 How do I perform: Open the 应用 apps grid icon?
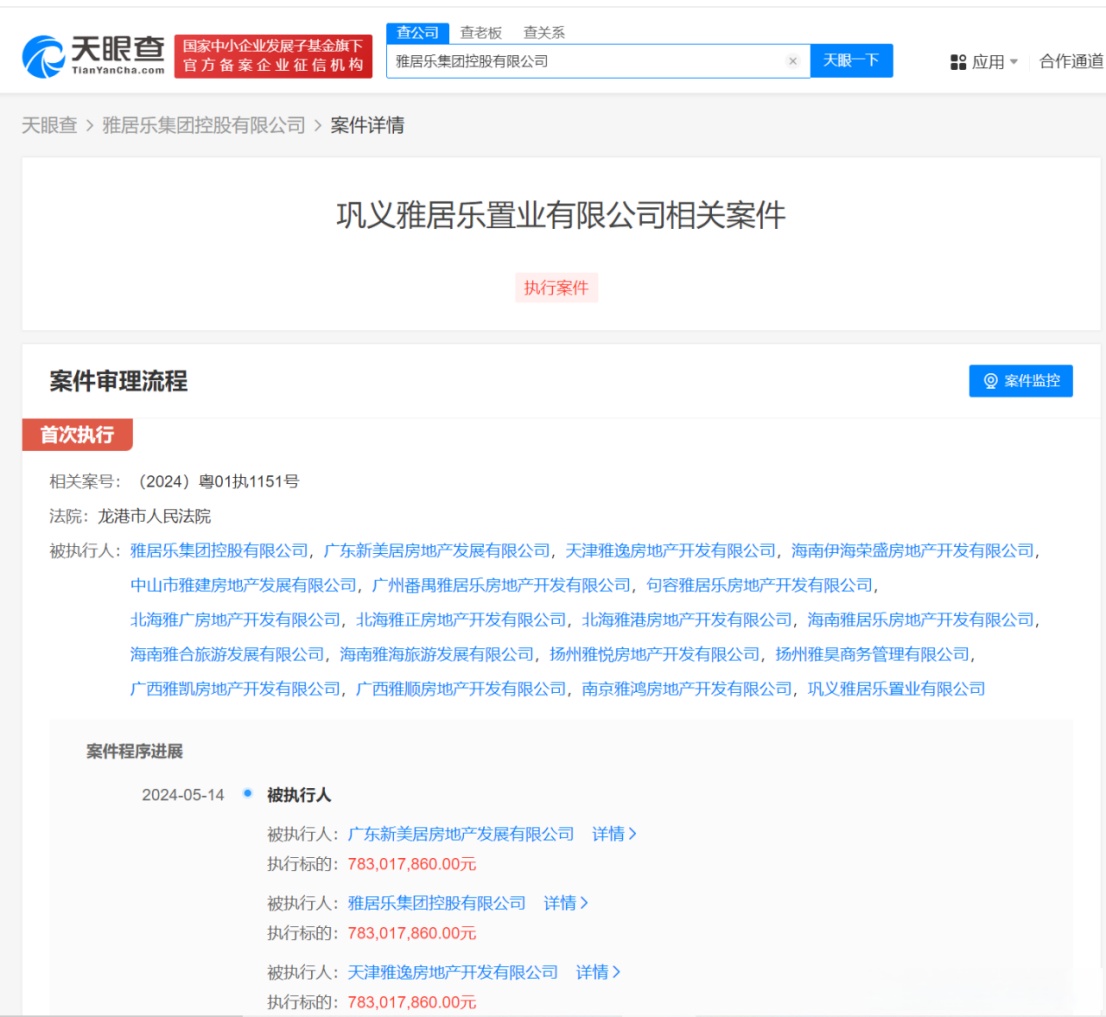[x=958, y=62]
